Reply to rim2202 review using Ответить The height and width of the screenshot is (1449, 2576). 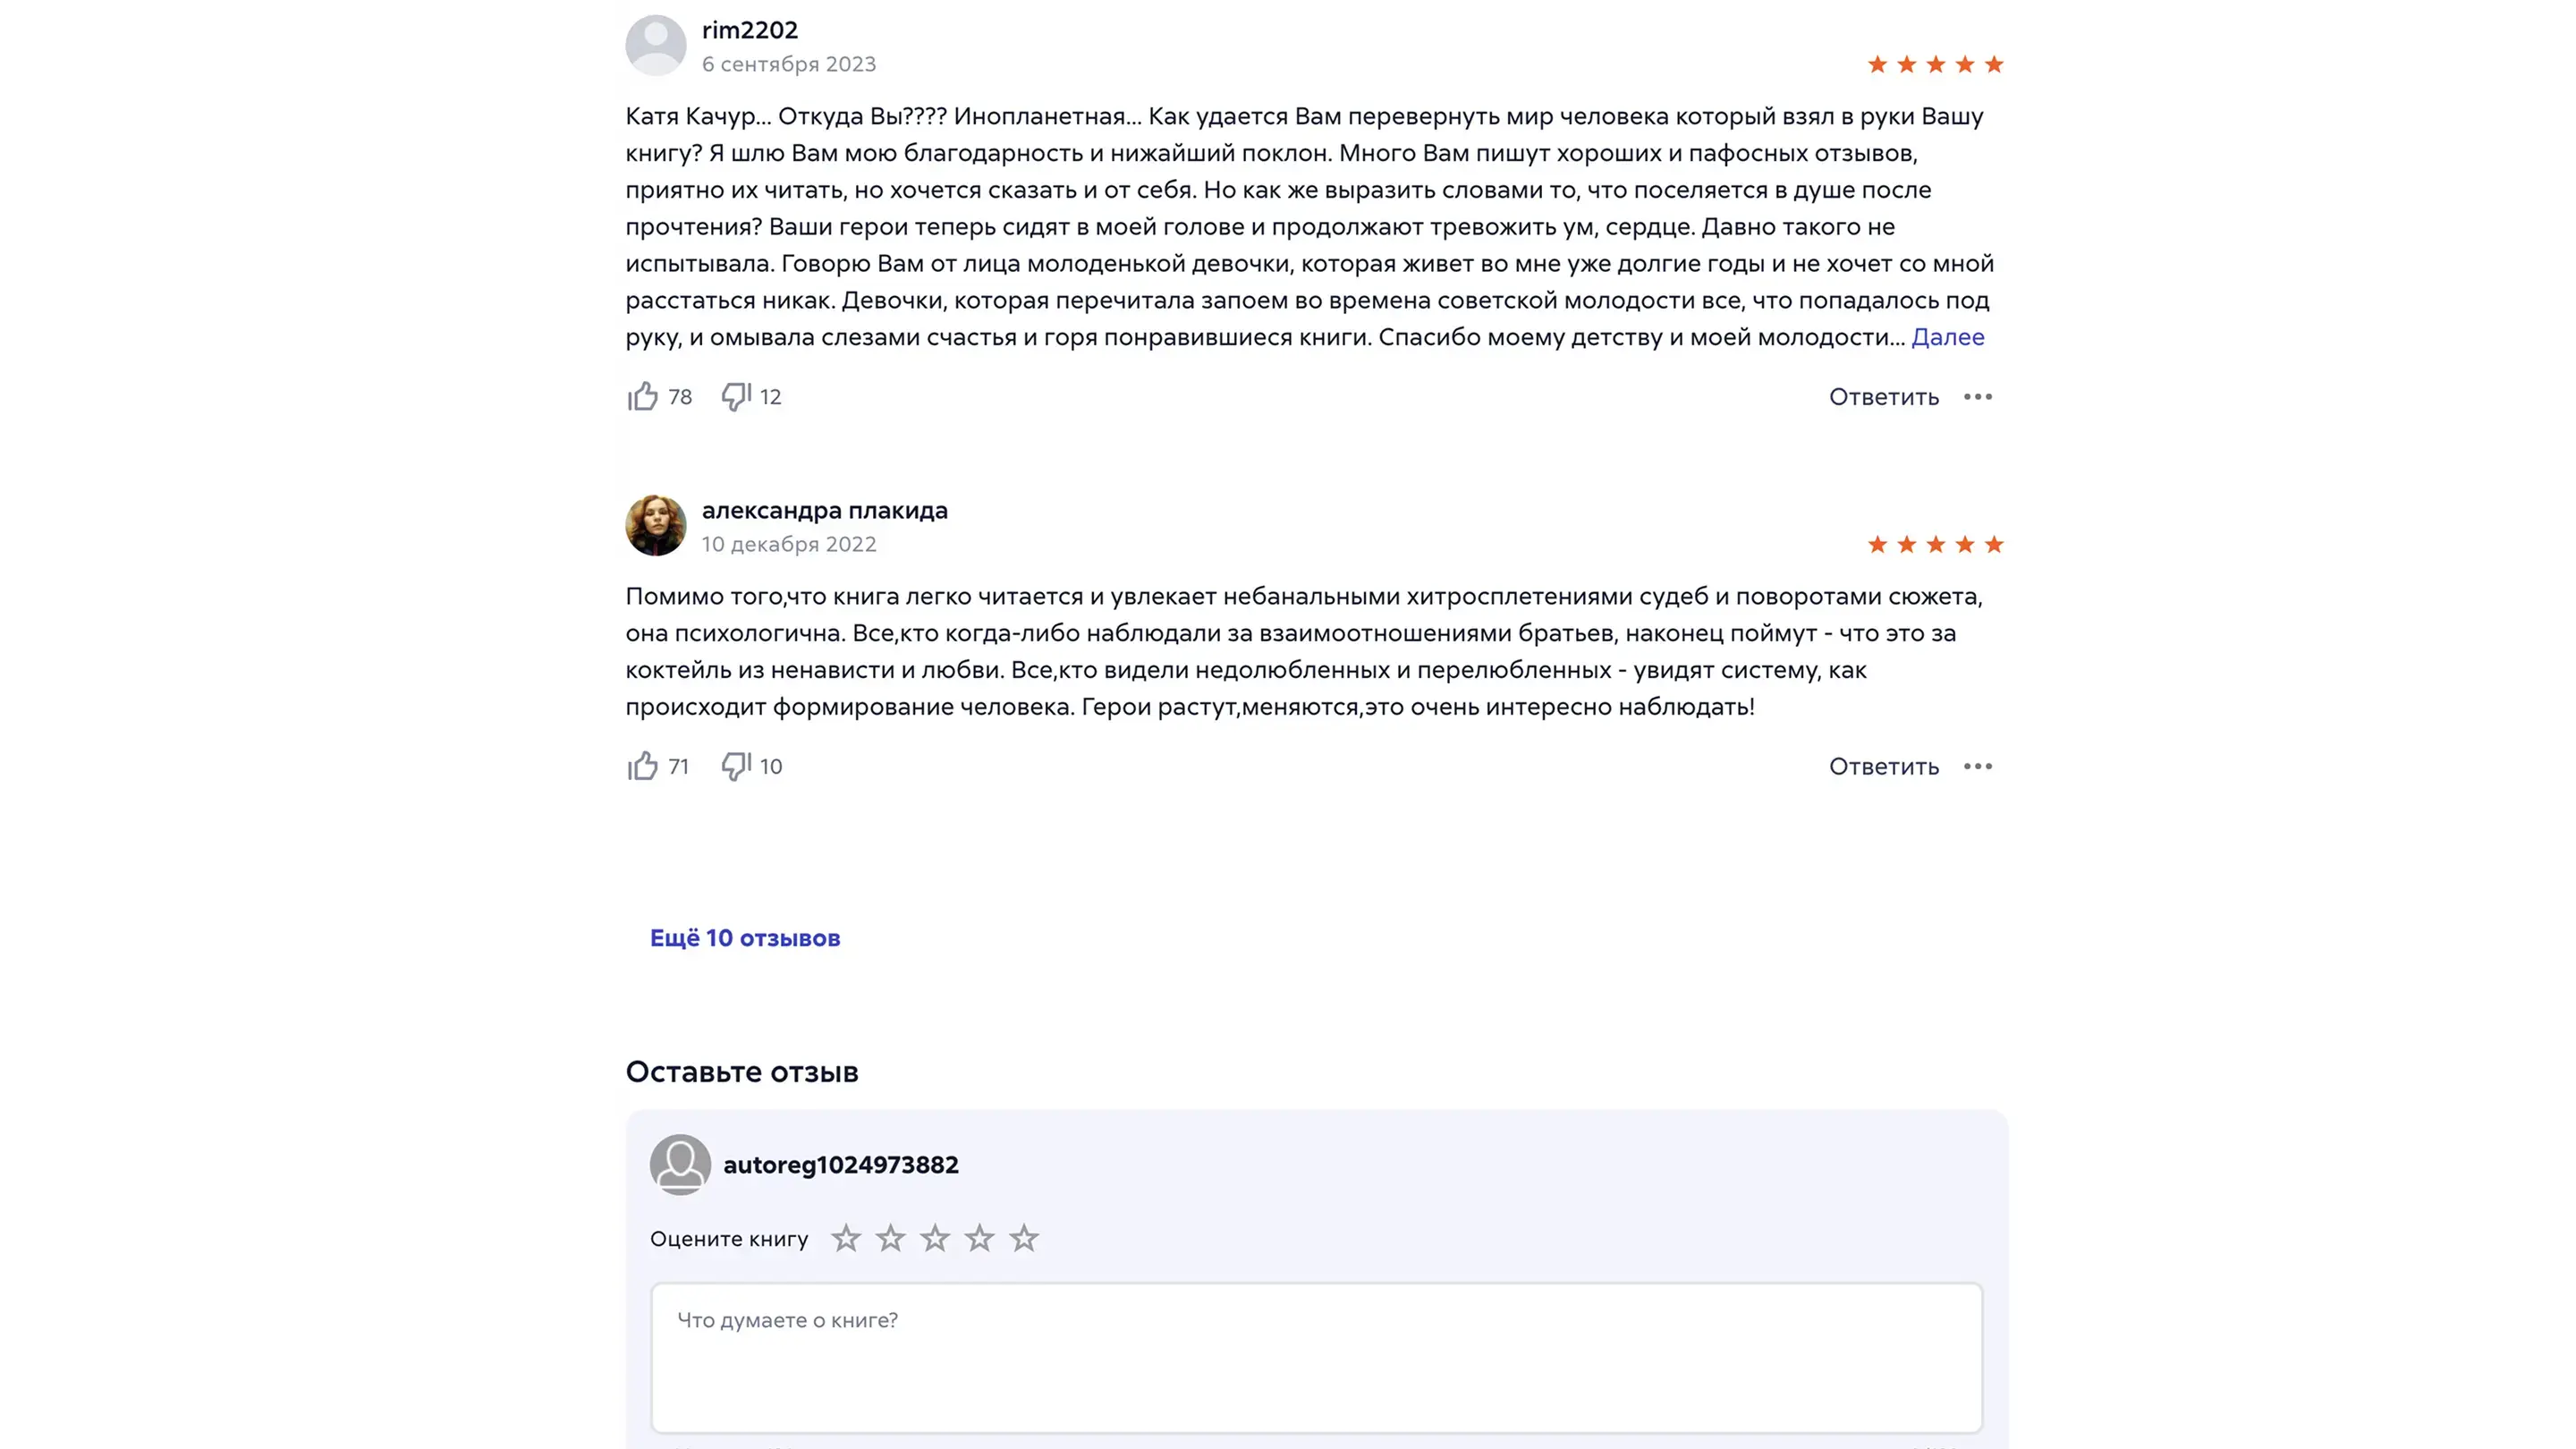coord(1883,397)
